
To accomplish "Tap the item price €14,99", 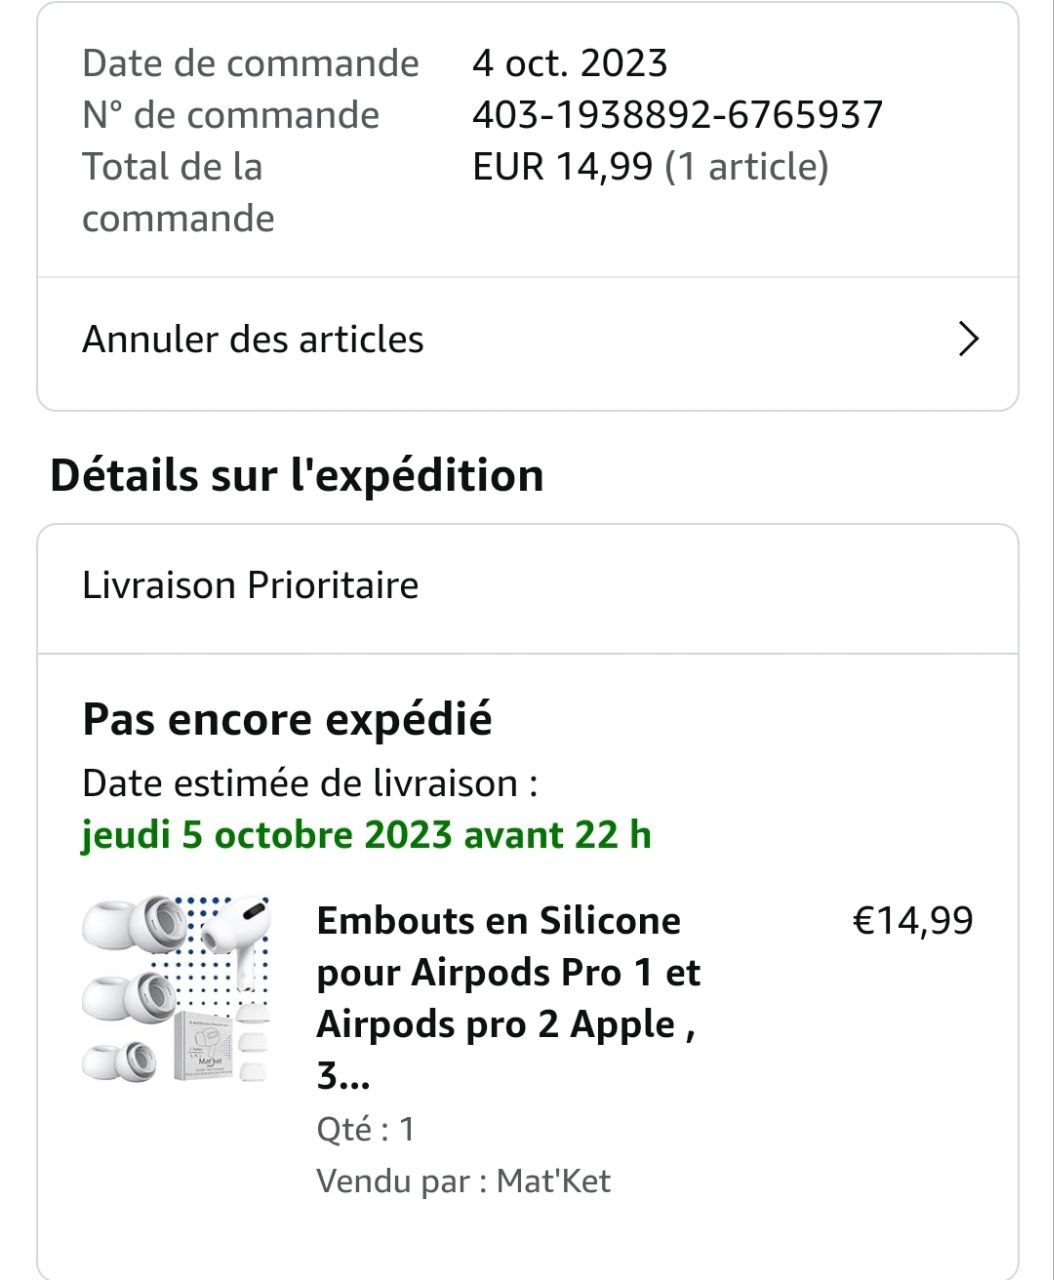I will (912, 920).
